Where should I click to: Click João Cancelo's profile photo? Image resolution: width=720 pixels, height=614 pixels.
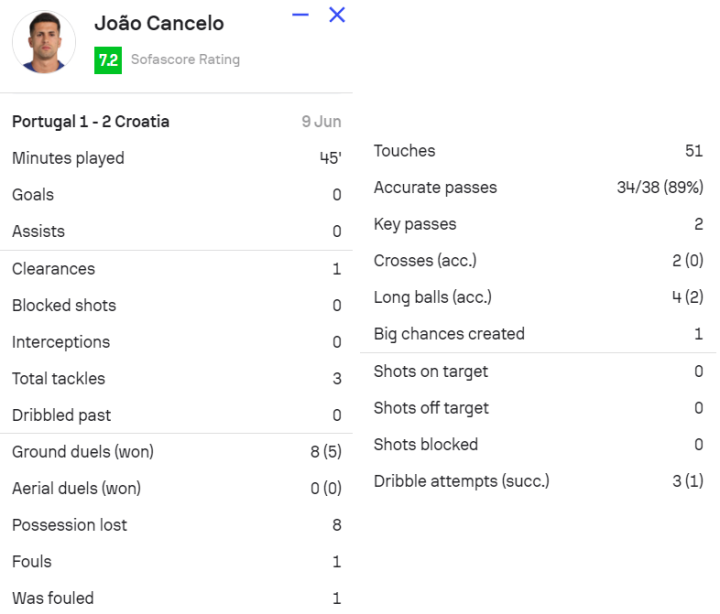pyautogui.click(x=44, y=43)
